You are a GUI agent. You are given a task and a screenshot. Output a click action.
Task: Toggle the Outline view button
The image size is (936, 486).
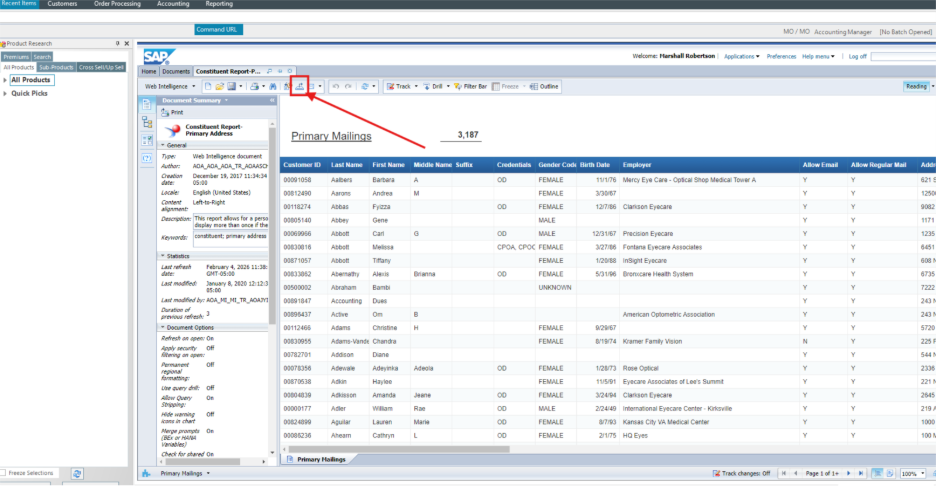click(545, 87)
